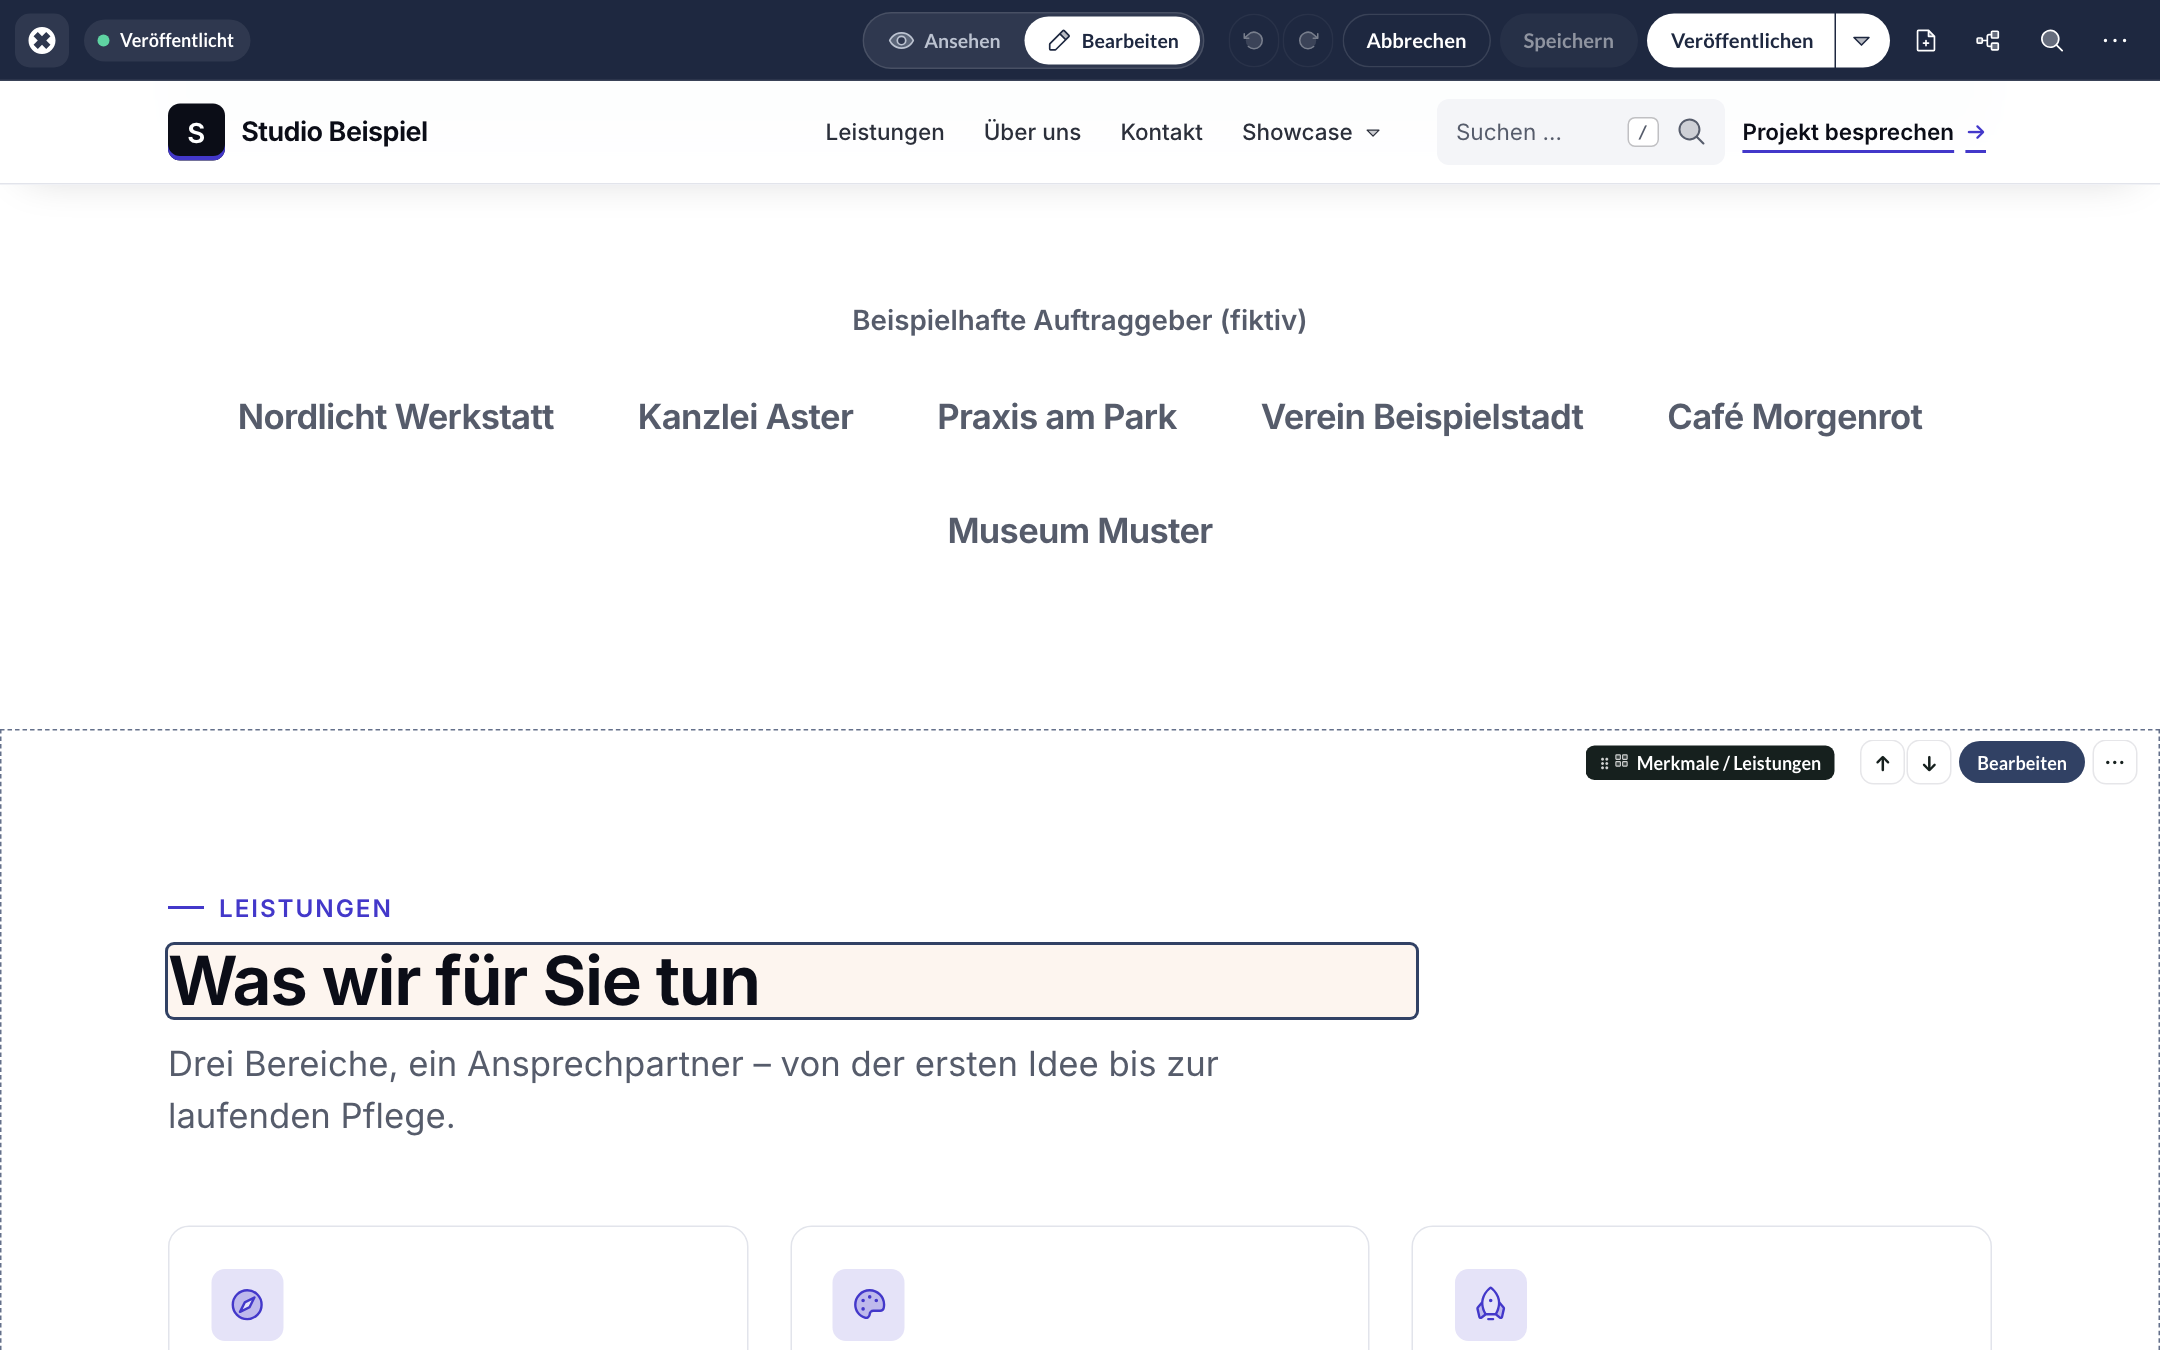Open the Leistungen nav item
The image size is (2160, 1350).
[884, 132]
